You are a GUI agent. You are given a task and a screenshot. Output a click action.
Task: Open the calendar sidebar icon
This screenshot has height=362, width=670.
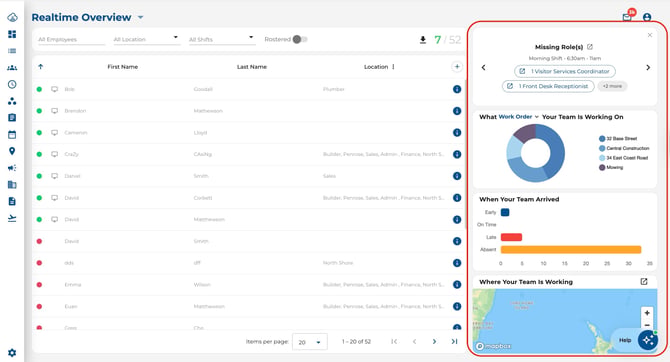pyautogui.click(x=12, y=134)
